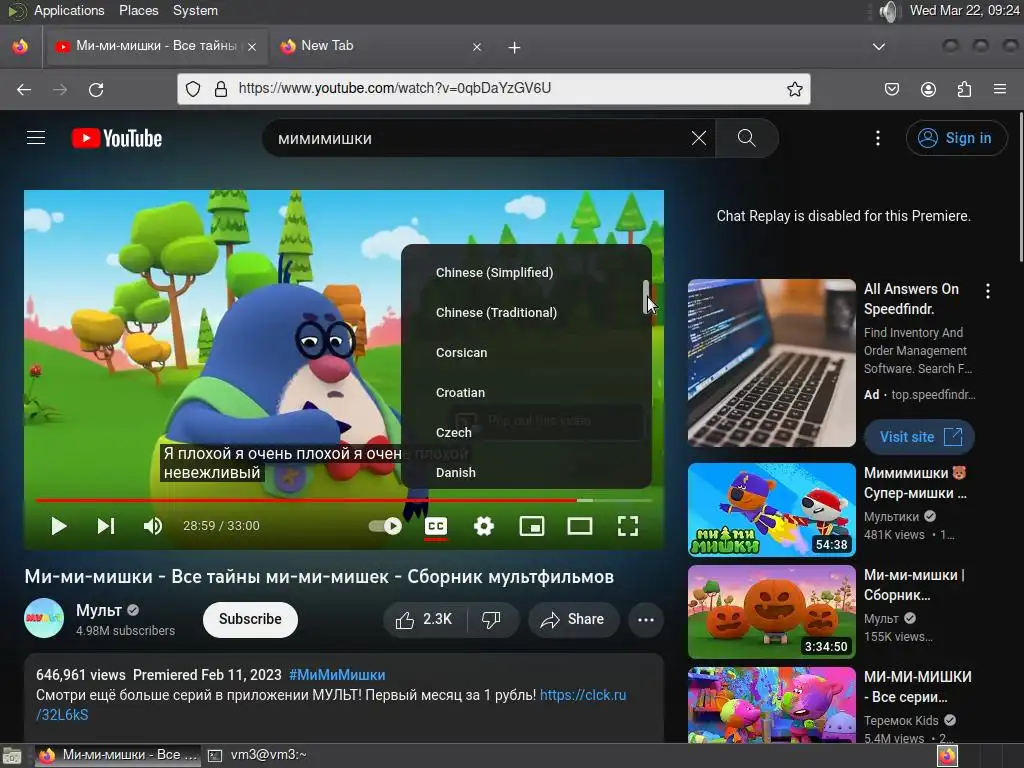The height and width of the screenshot is (768, 1024).
Task: Open site shield tracking protection icon
Action: coord(193,89)
